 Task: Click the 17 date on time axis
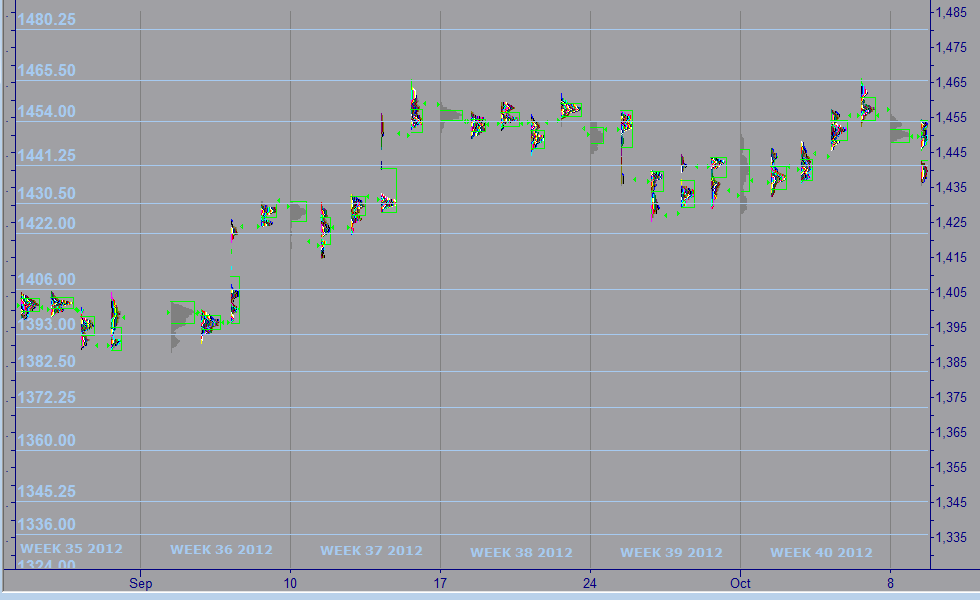[440, 582]
